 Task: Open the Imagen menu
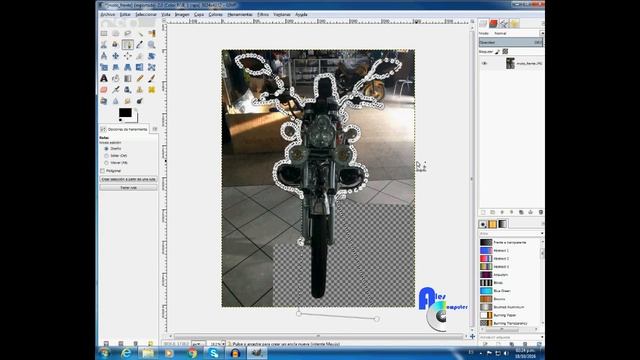tap(182, 14)
